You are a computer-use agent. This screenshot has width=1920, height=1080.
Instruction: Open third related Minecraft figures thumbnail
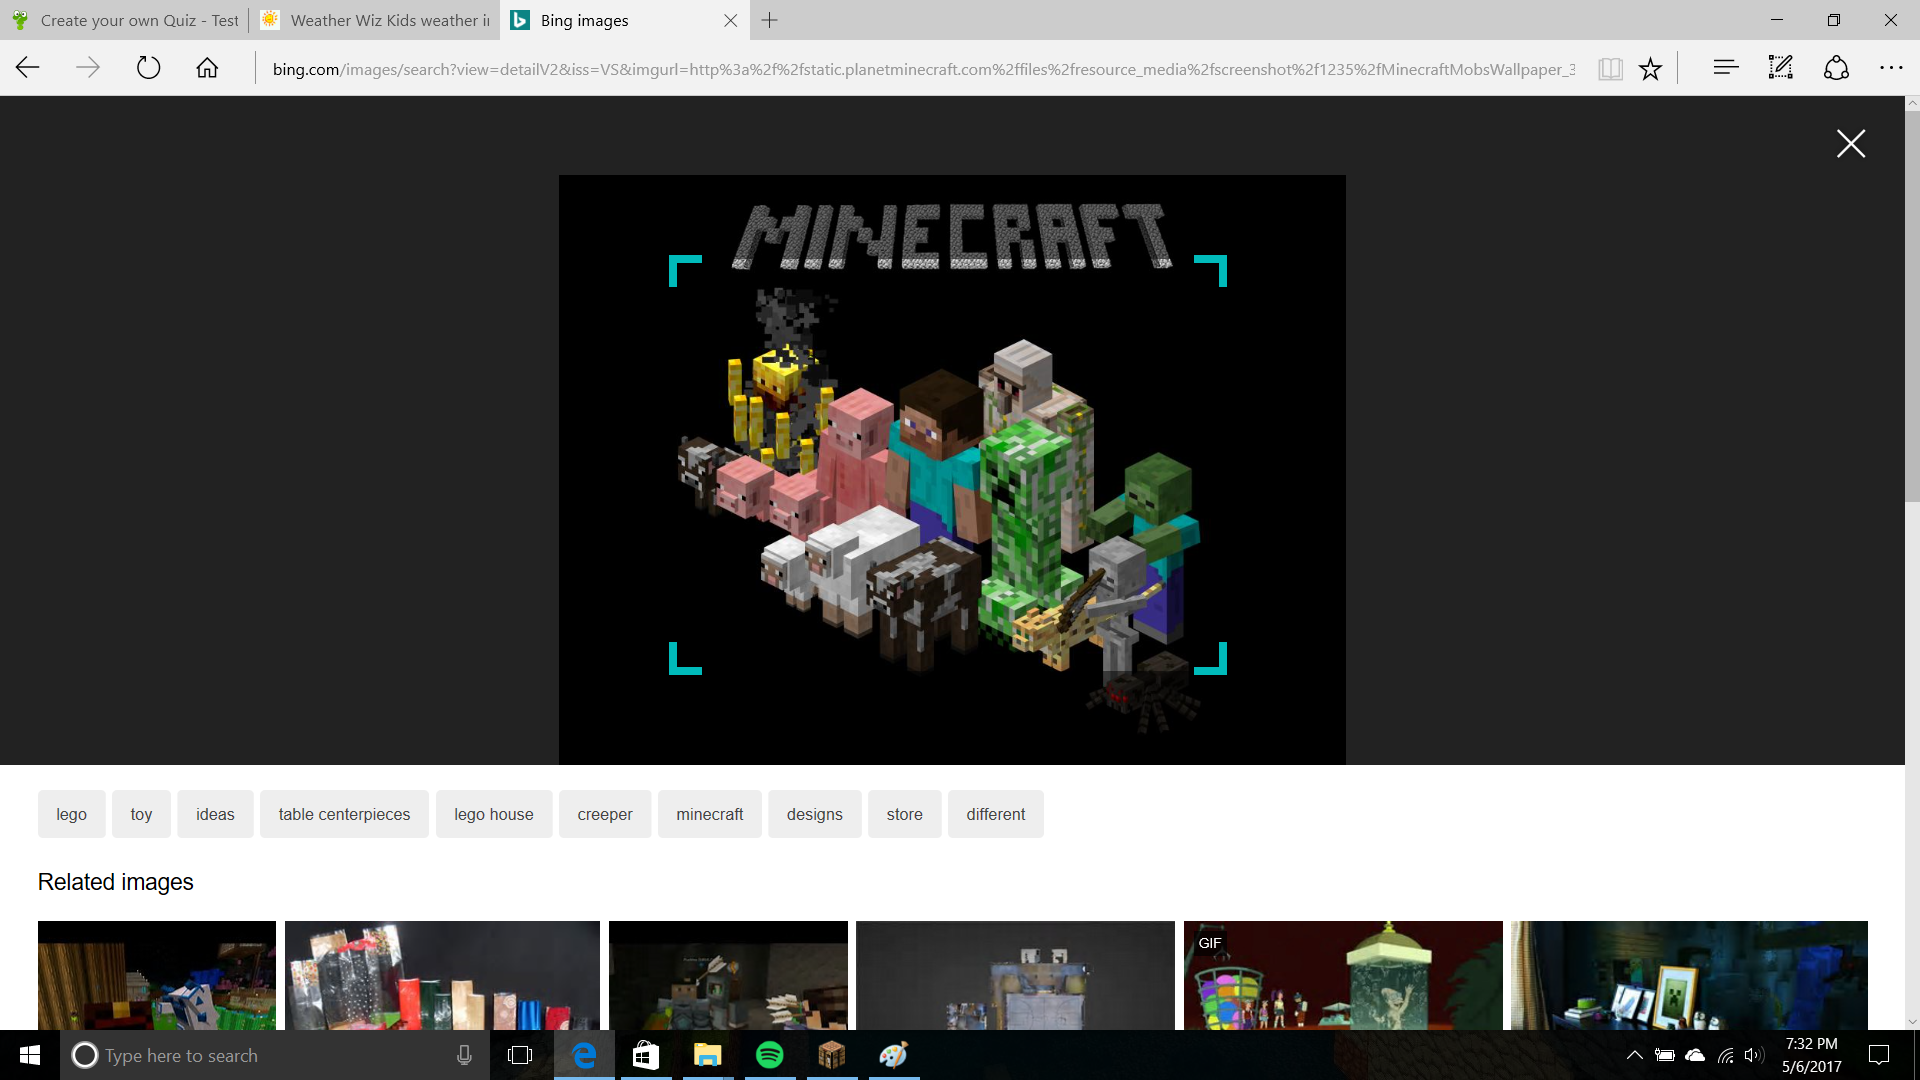(x=728, y=975)
